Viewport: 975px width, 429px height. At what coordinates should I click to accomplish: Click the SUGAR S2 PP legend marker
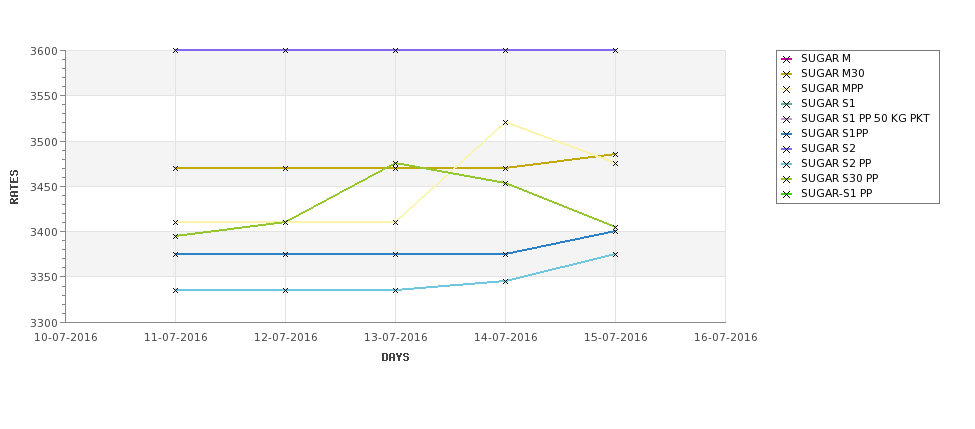[787, 164]
